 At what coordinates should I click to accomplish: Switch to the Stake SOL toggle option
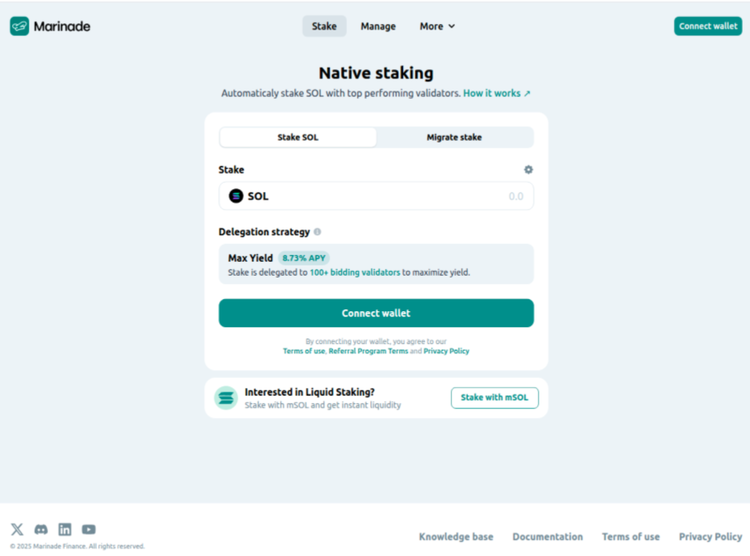[x=298, y=137]
